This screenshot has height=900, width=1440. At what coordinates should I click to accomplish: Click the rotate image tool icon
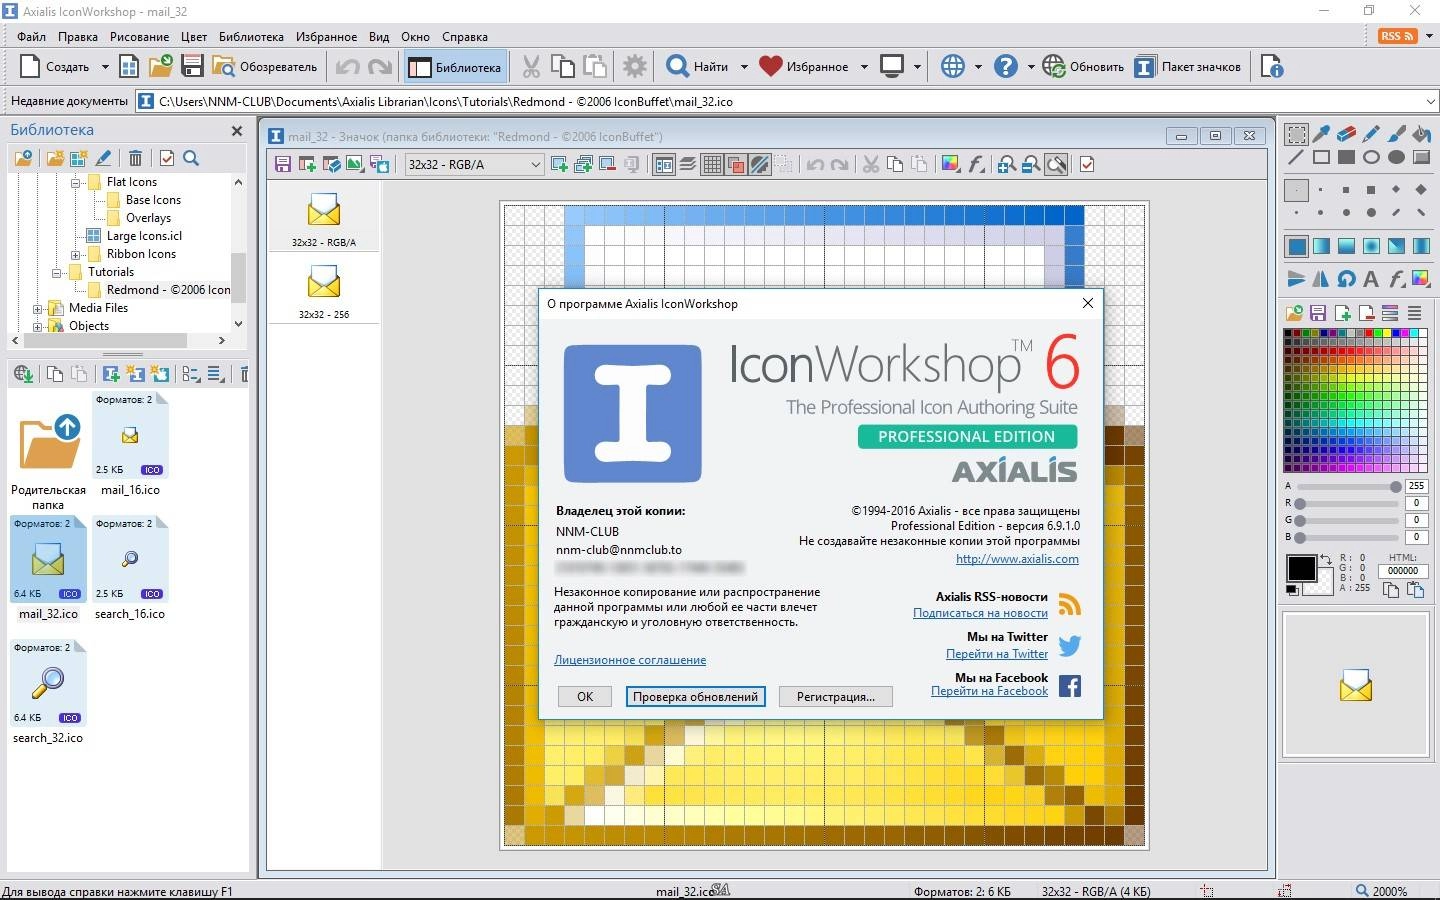pyautogui.click(x=1346, y=279)
